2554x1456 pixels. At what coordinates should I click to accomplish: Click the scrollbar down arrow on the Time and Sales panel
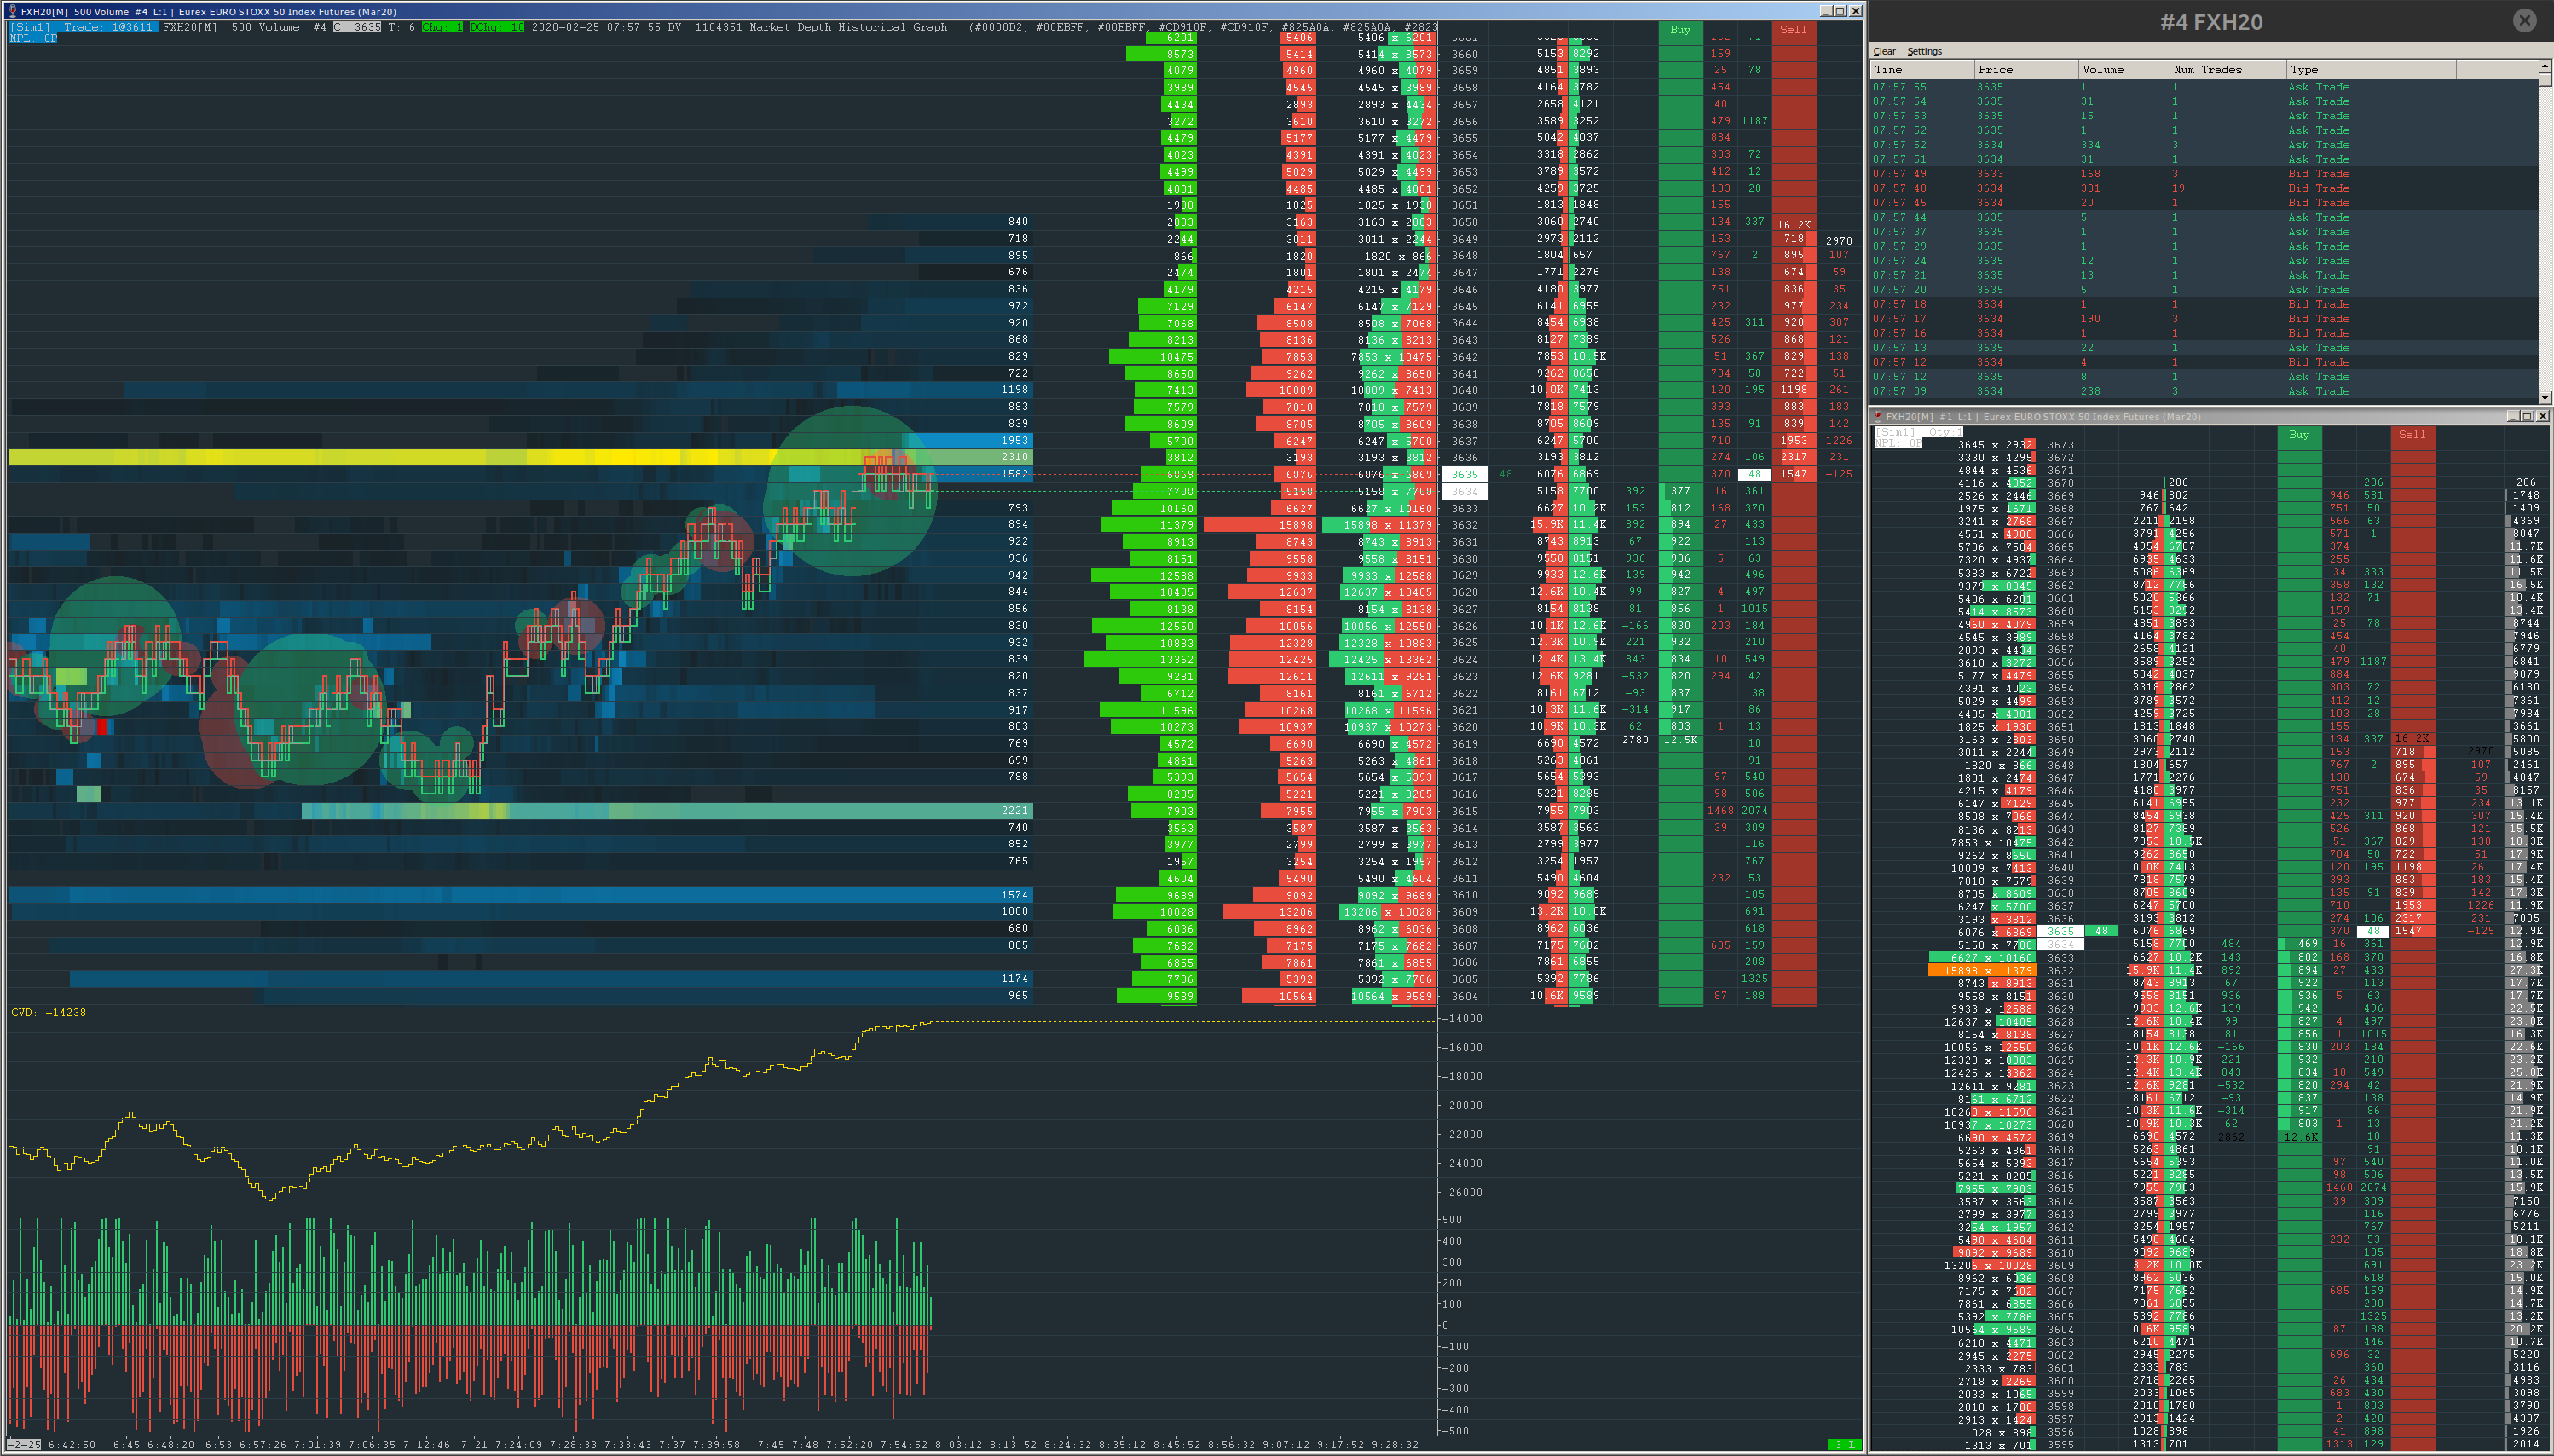[x=2544, y=396]
